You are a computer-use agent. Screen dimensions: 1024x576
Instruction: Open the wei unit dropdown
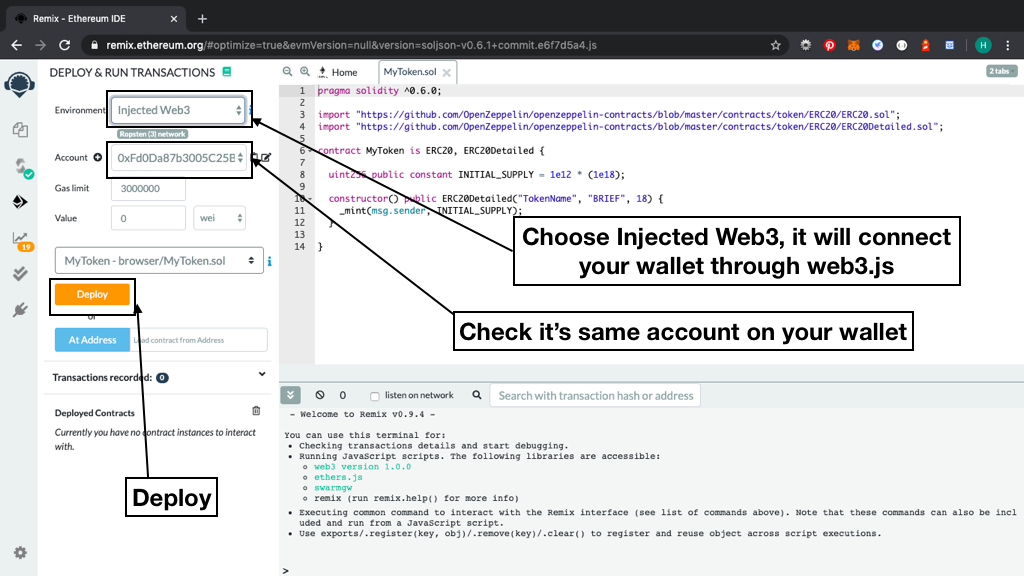pos(219,218)
